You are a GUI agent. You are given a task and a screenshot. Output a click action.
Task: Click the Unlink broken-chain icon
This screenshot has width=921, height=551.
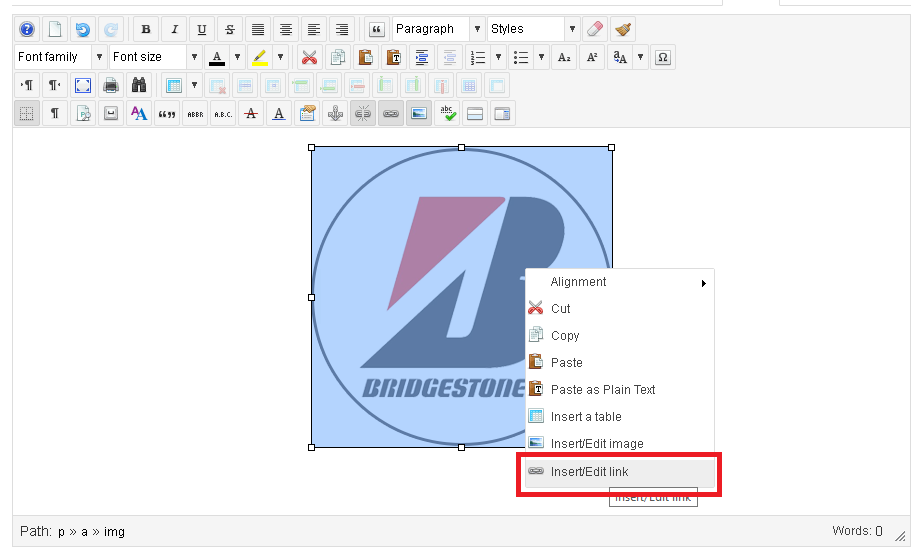(x=363, y=113)
